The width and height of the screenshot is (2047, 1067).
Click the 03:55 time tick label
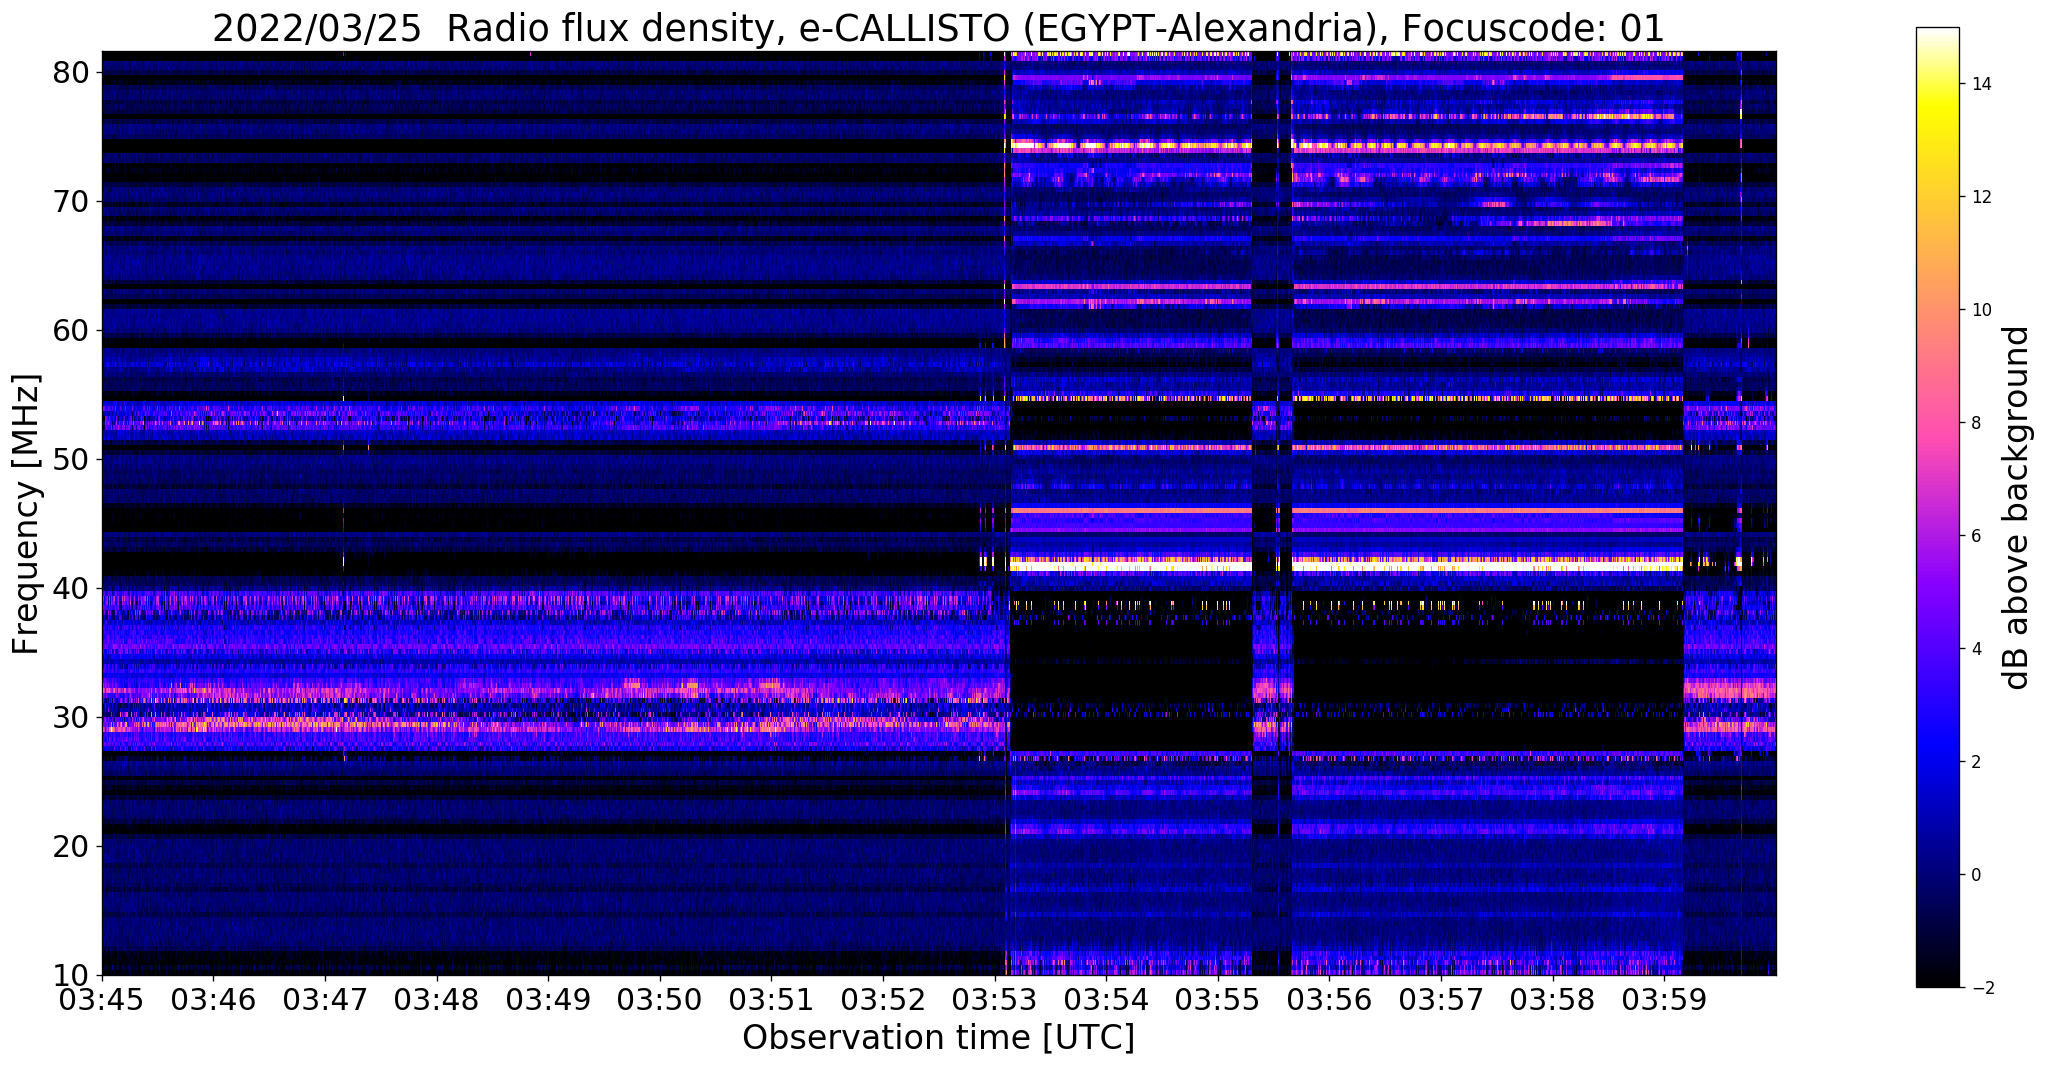point(1217,1001)
